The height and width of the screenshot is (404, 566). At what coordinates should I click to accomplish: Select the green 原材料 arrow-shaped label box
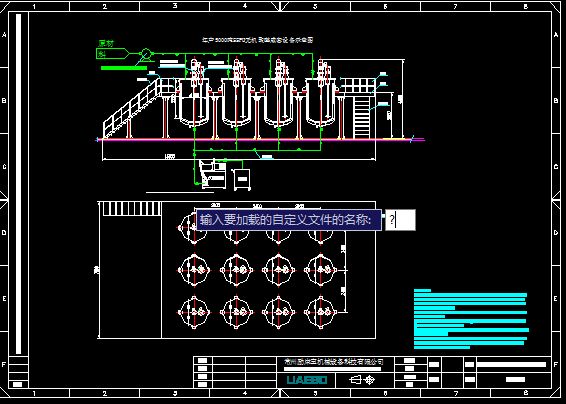[x=112, y=54]
